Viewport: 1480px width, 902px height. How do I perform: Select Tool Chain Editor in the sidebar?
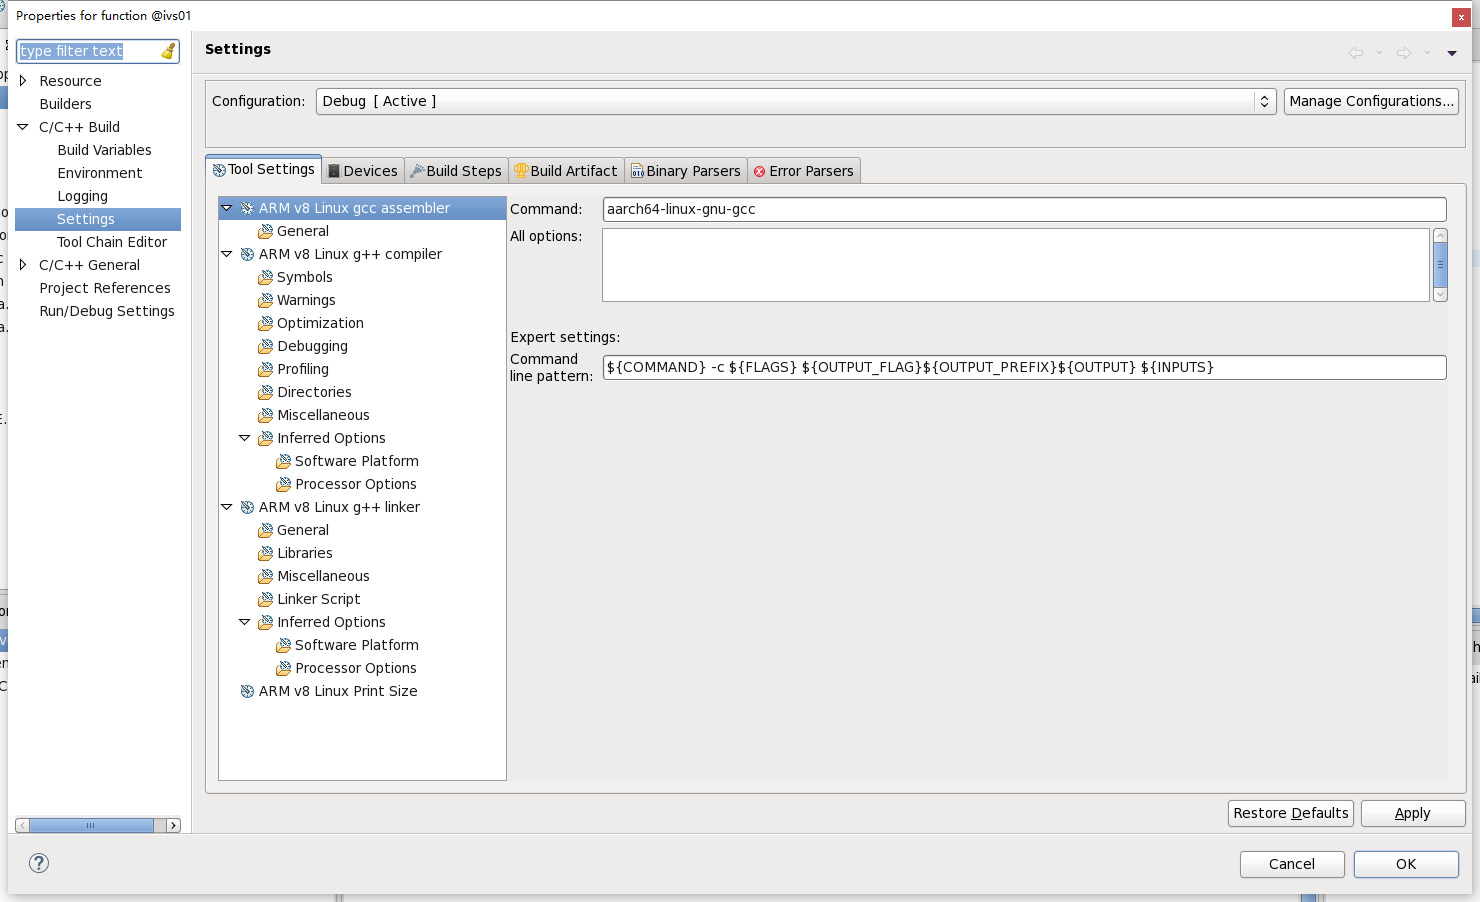pyautogui.click(x=112, y=242)
